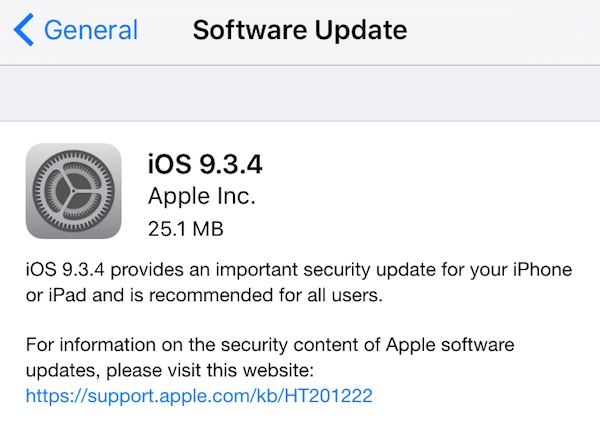Click the word "iPhone" in the description
Screen dimensions: 600x427
pos(542,270)
